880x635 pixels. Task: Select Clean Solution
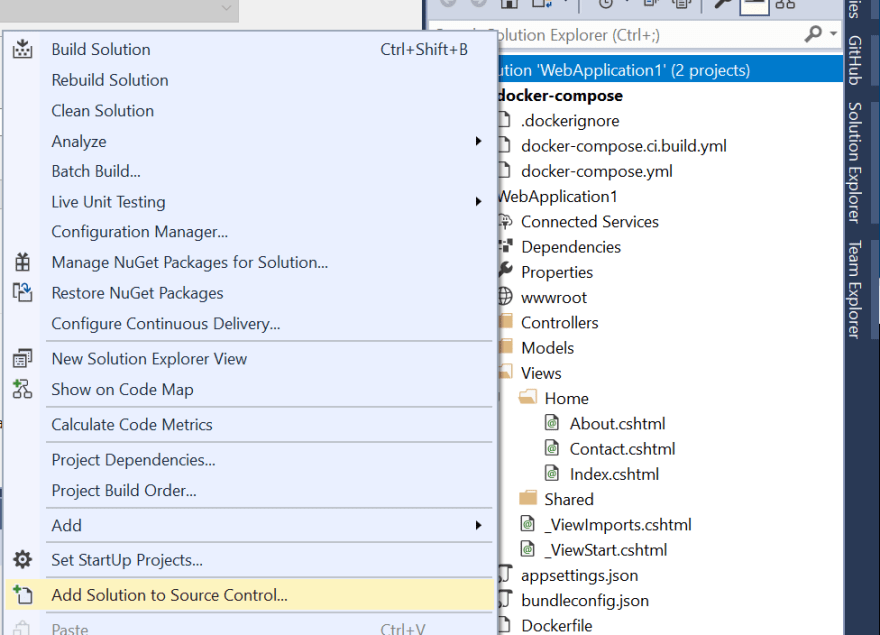click(249, 111)
